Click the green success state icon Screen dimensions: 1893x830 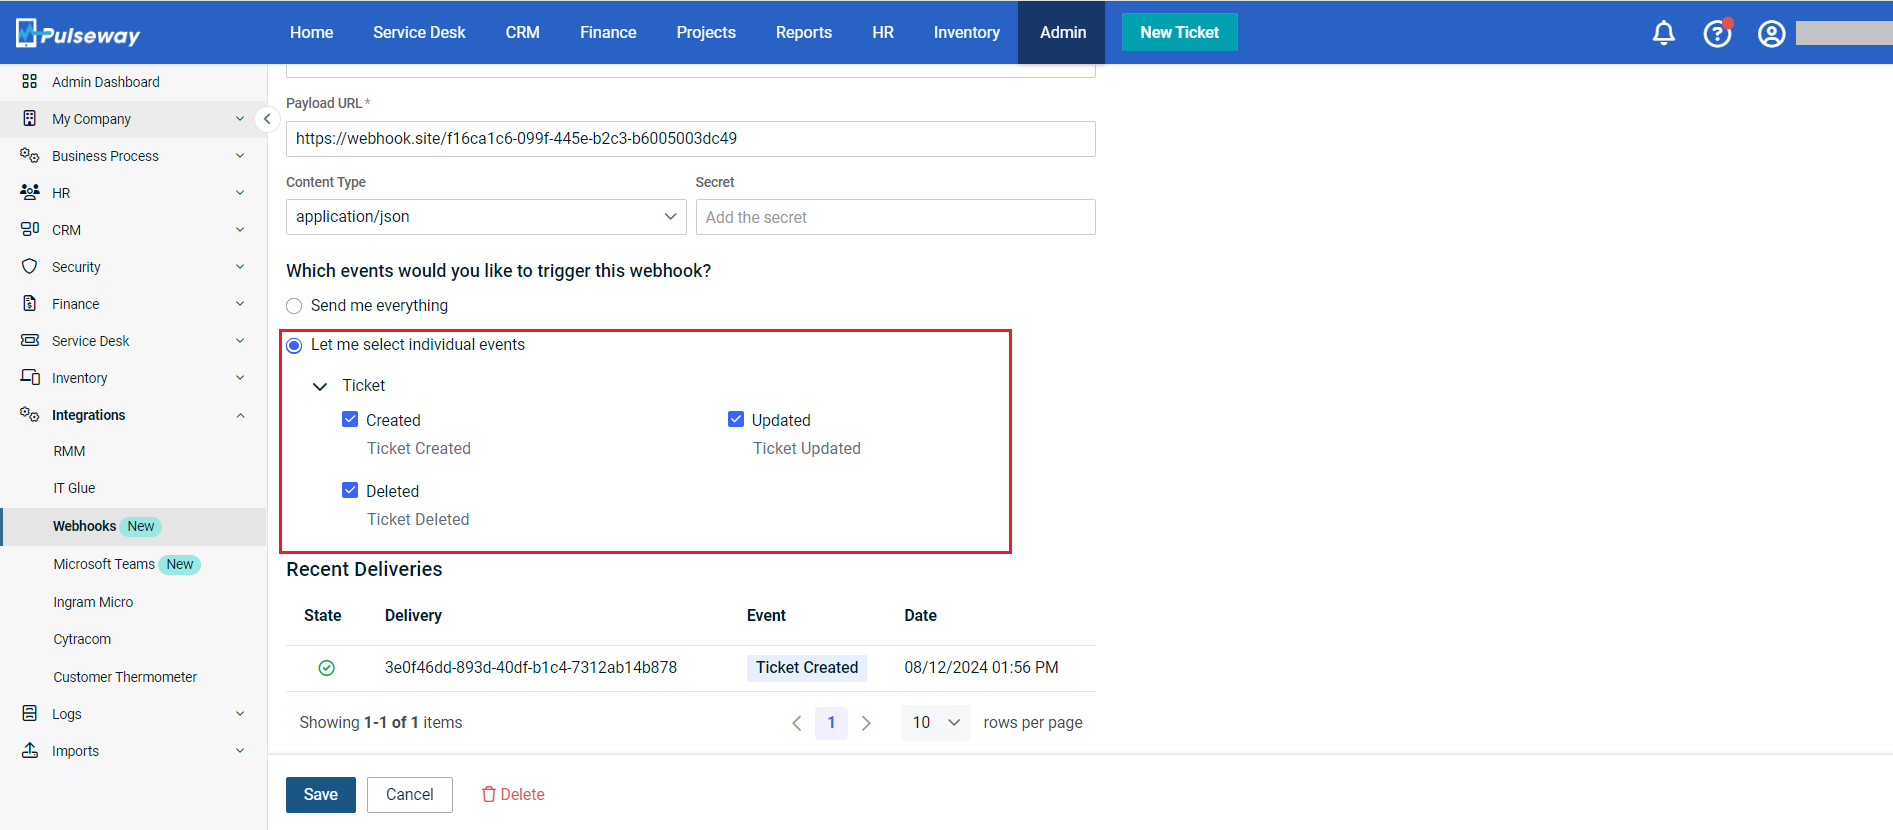pyautogui.click(x=326, y=668)
